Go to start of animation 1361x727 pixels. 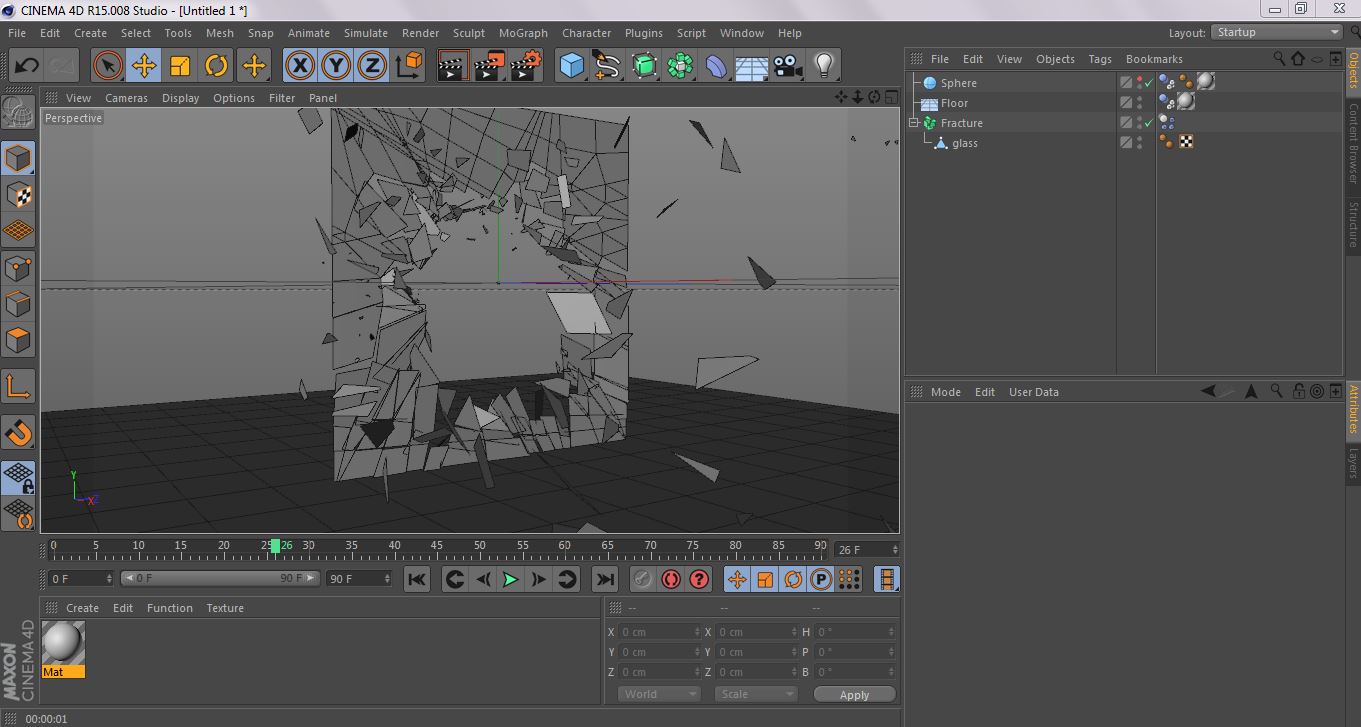pyautogui.click(x=417, y=579)
